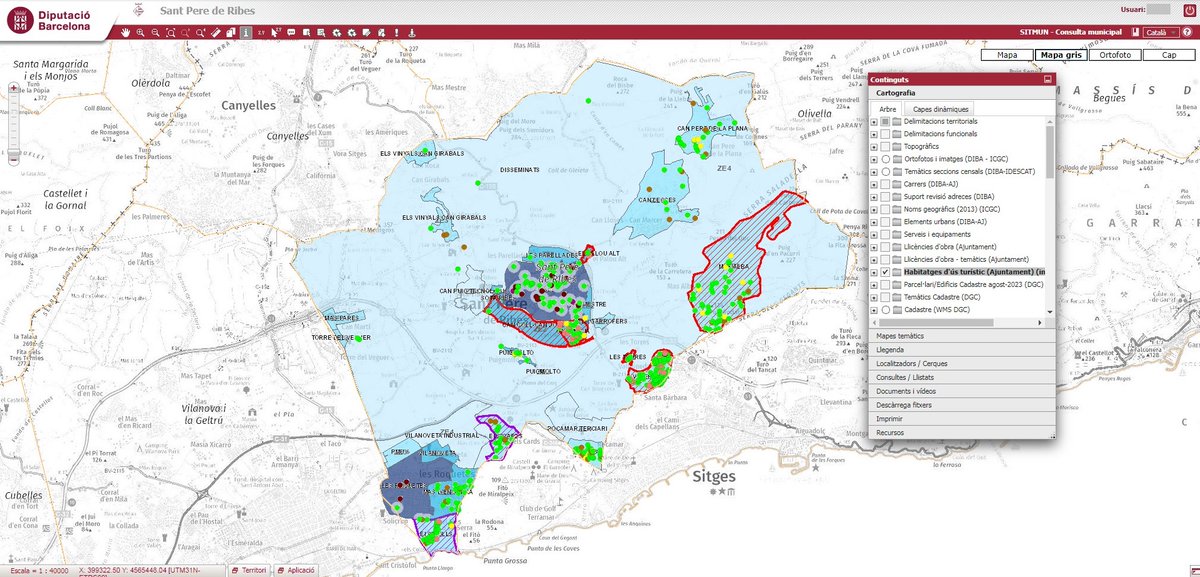Click the stamp toolbar icon
The width and height of the screenshot is (1200, 577).
point(411,33)
